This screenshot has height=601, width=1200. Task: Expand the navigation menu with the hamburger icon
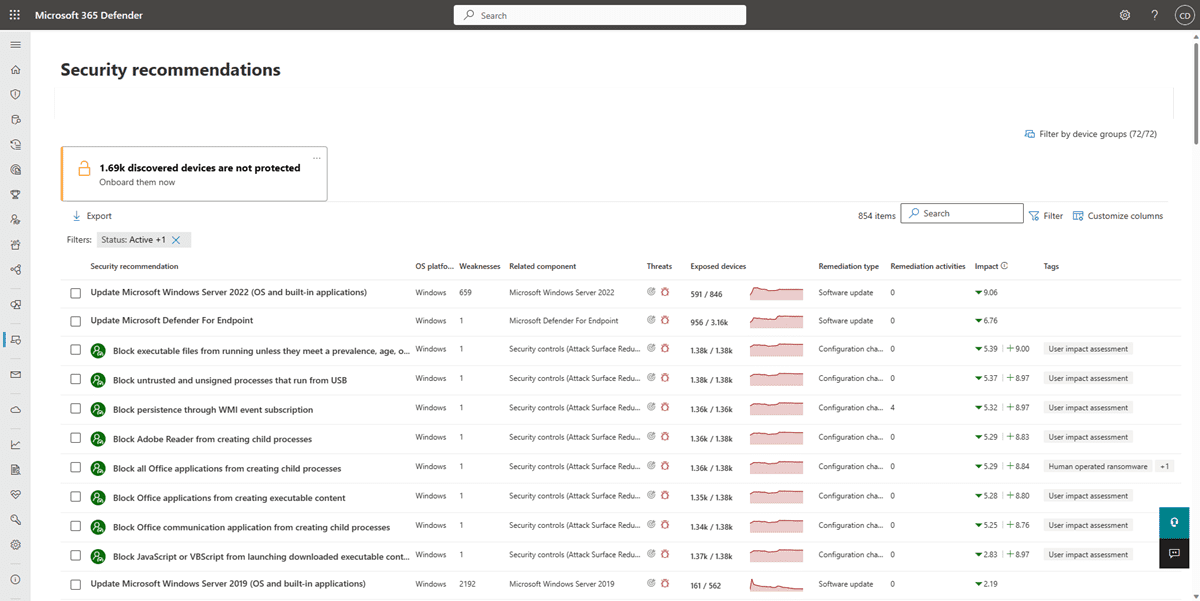[x=14, y=44]
